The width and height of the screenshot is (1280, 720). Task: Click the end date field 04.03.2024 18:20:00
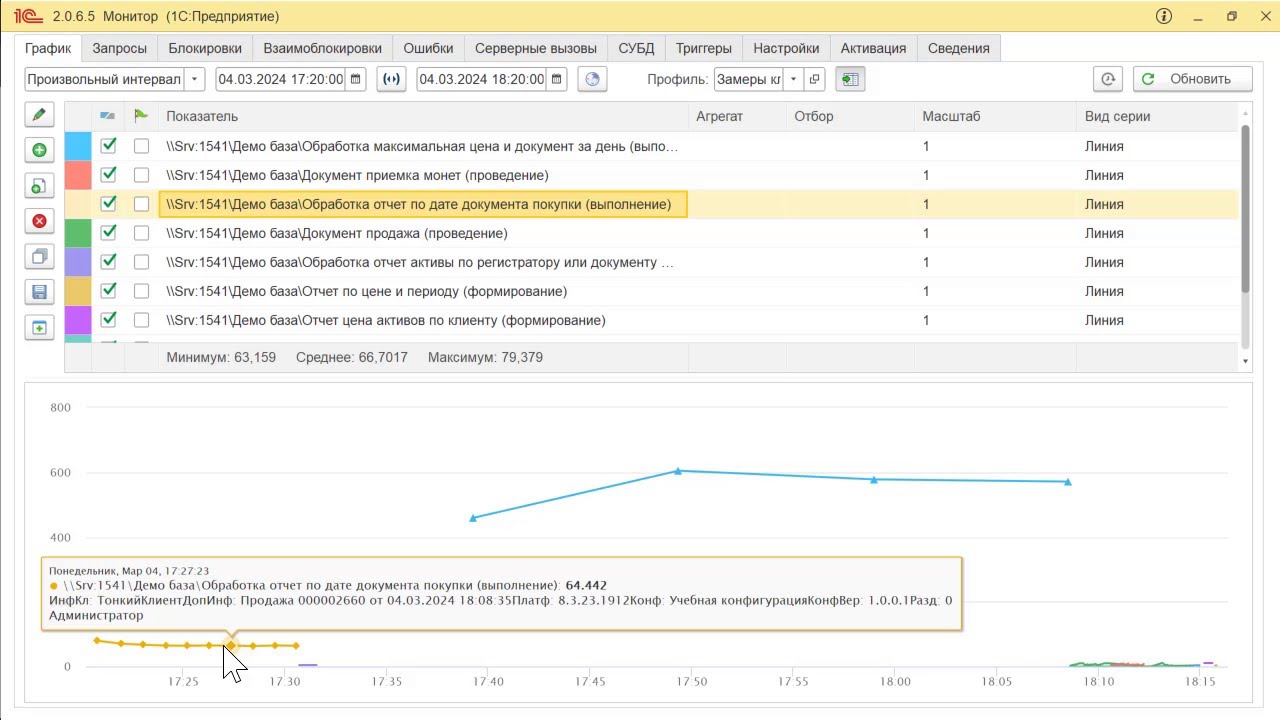click(482, 79)
